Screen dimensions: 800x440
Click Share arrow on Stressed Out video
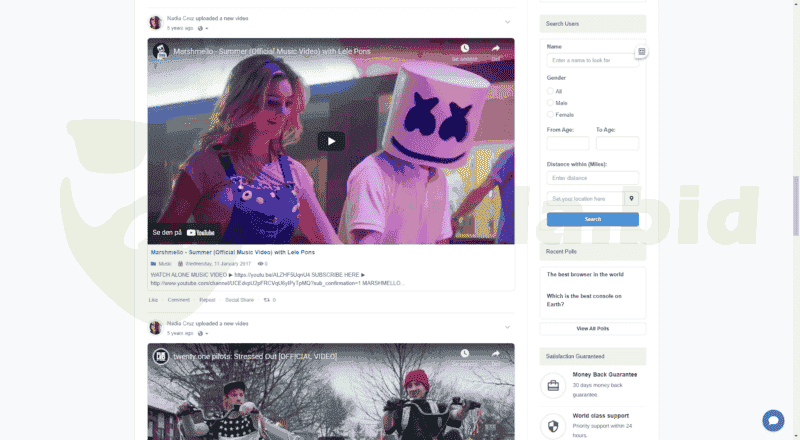pos(495,354)
